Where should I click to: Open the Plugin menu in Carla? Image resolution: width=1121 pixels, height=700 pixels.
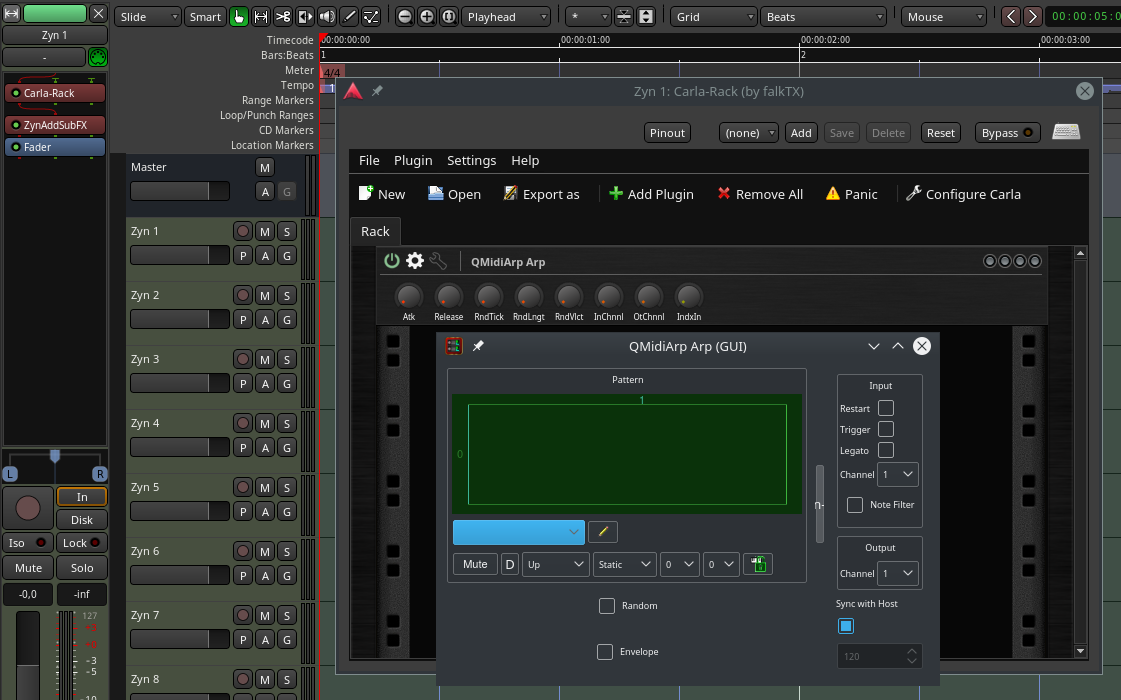coord(413,160)
